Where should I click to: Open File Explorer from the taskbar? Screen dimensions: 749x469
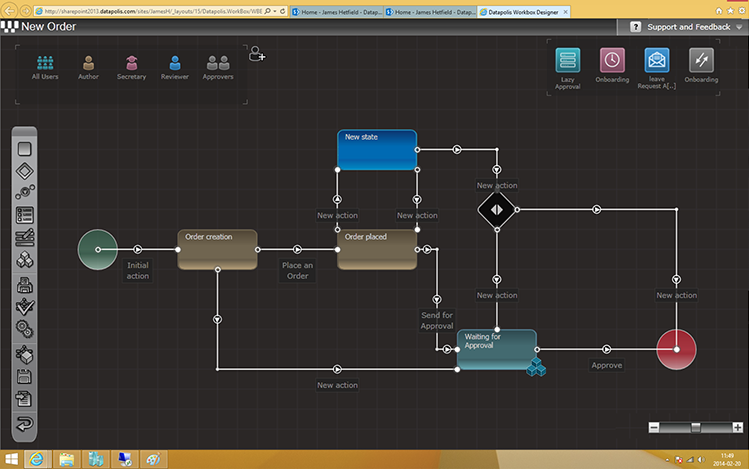click(x=66, y=459)
